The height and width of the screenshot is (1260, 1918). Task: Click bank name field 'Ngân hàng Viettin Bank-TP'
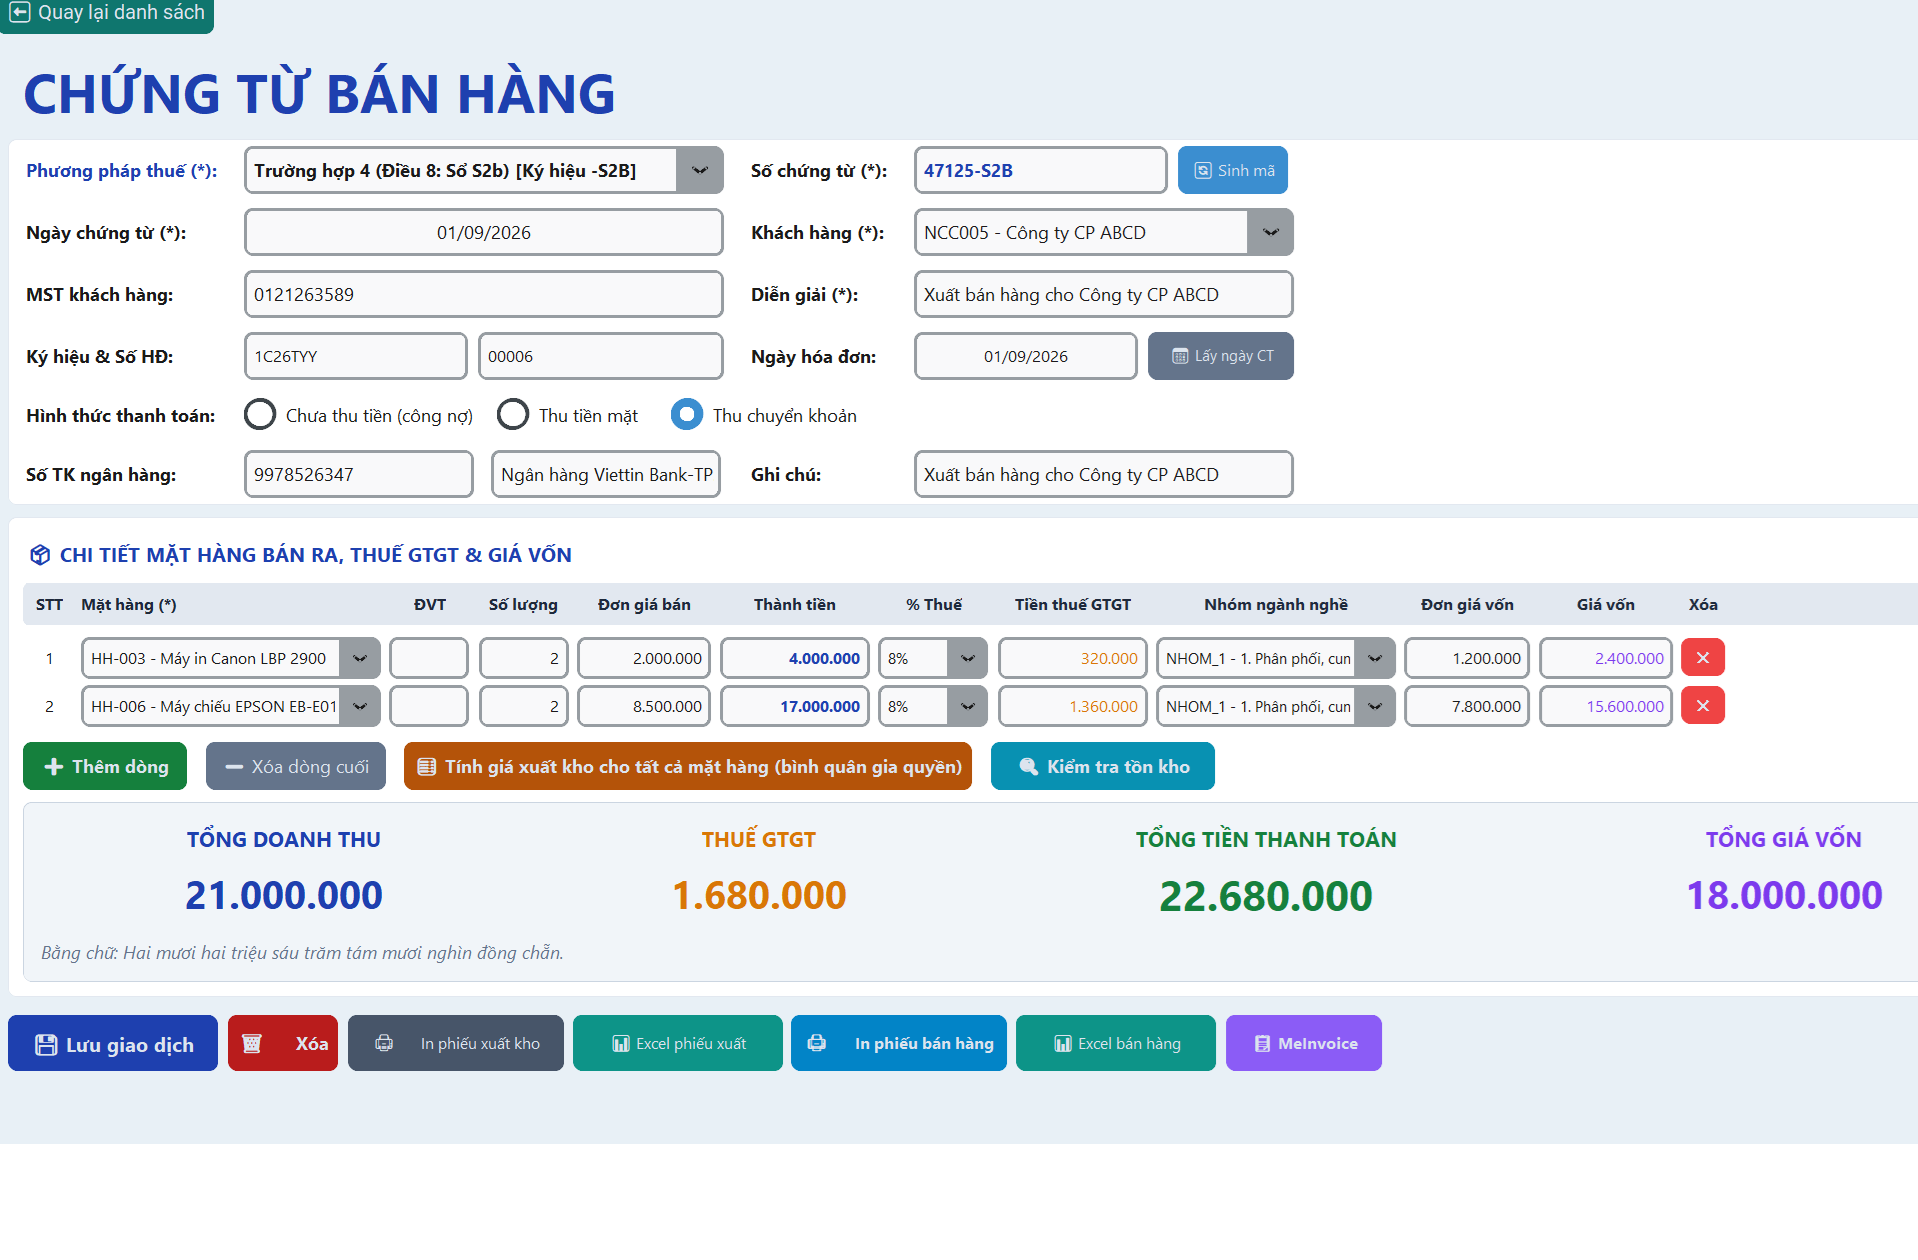[606, 474]
